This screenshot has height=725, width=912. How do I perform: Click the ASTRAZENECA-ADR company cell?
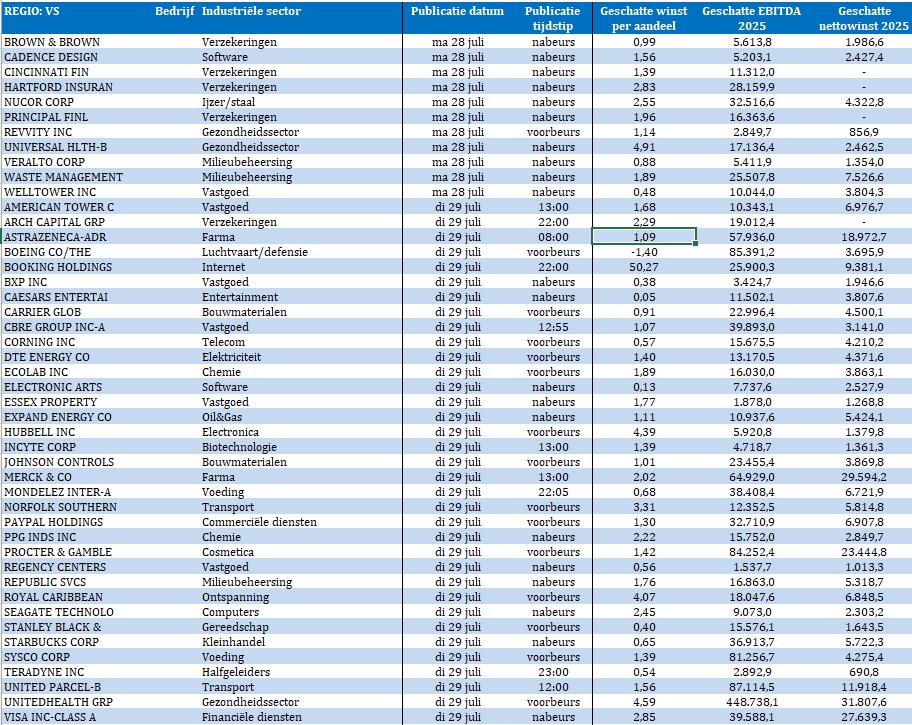coord(55,237)
